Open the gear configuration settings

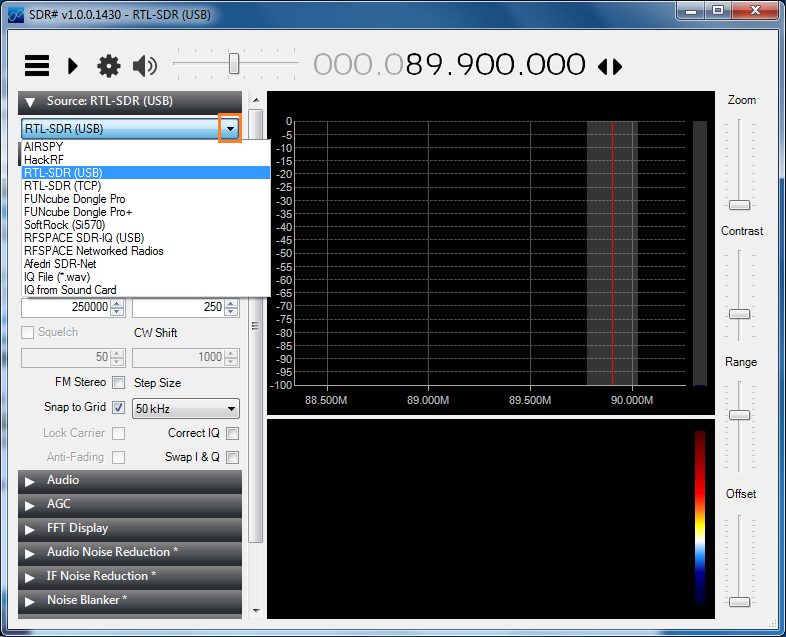[x=108, y=66]
